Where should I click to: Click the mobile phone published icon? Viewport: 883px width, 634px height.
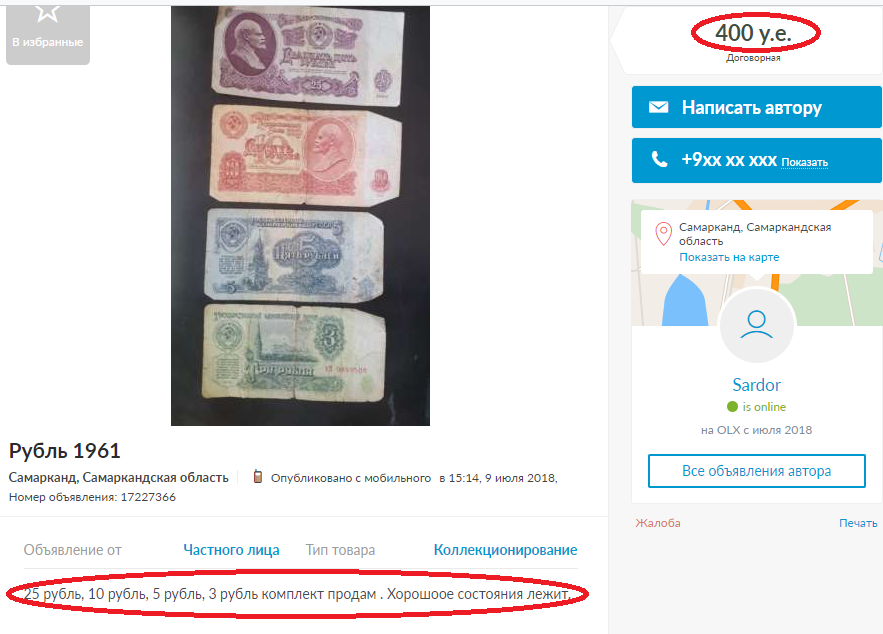tap(257, 477)
